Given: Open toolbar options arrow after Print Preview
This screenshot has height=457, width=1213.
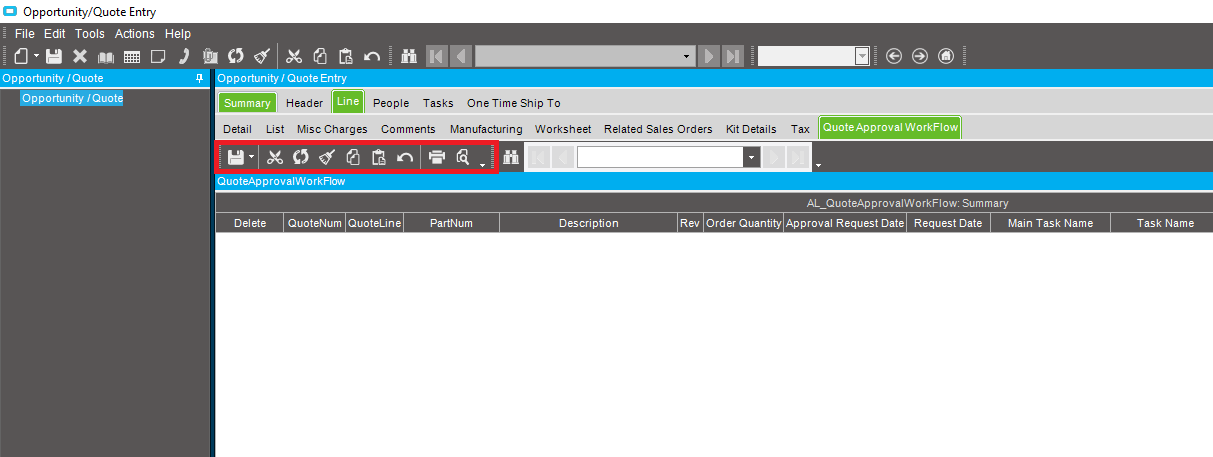Looking at the screenshot, I should (x=482, y=163).
